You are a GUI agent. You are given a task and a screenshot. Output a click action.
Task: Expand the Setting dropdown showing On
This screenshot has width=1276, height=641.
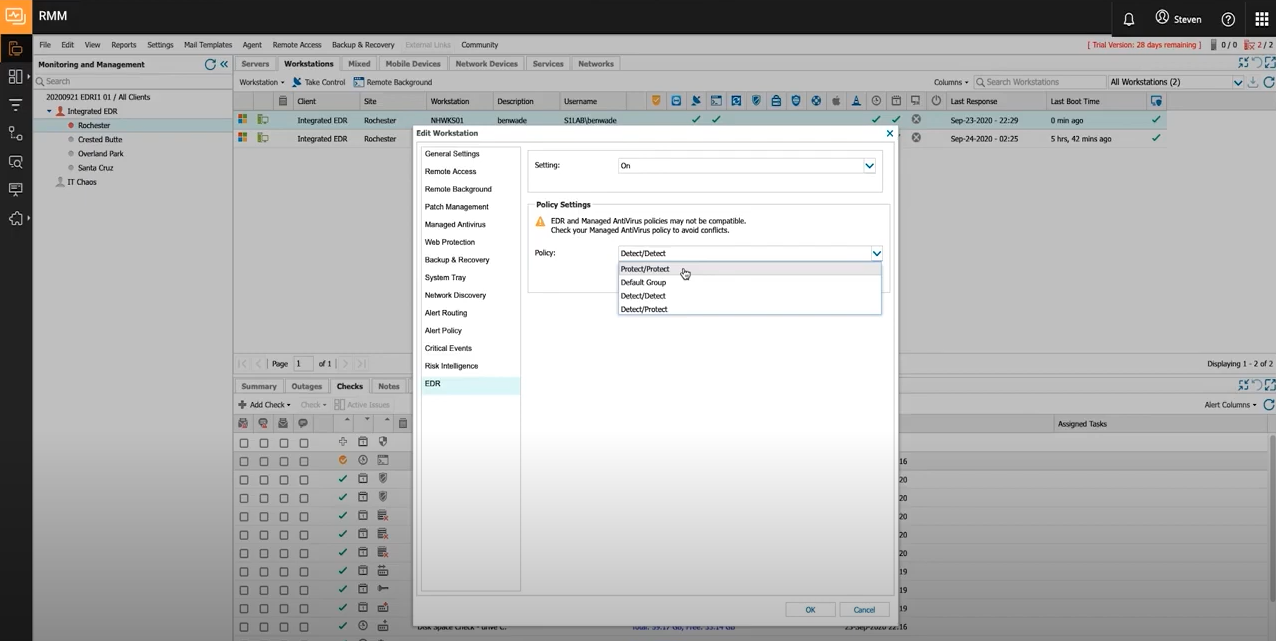[x=869, y=166]
